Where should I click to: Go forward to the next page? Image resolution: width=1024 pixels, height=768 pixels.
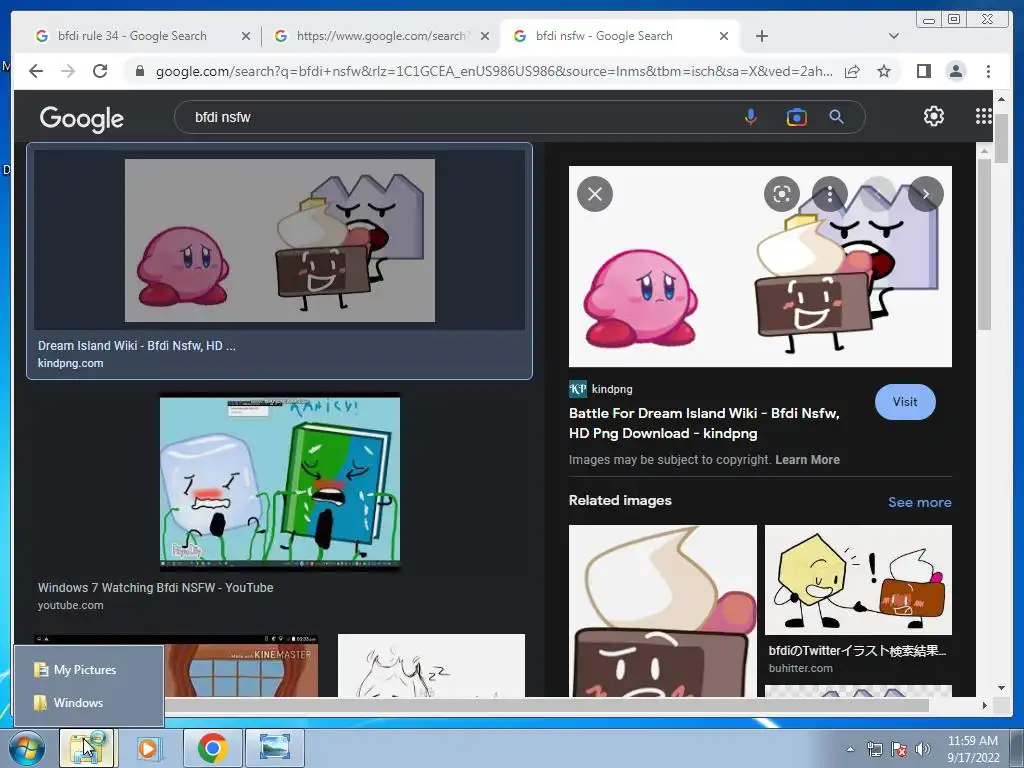(x=68, y=71)
